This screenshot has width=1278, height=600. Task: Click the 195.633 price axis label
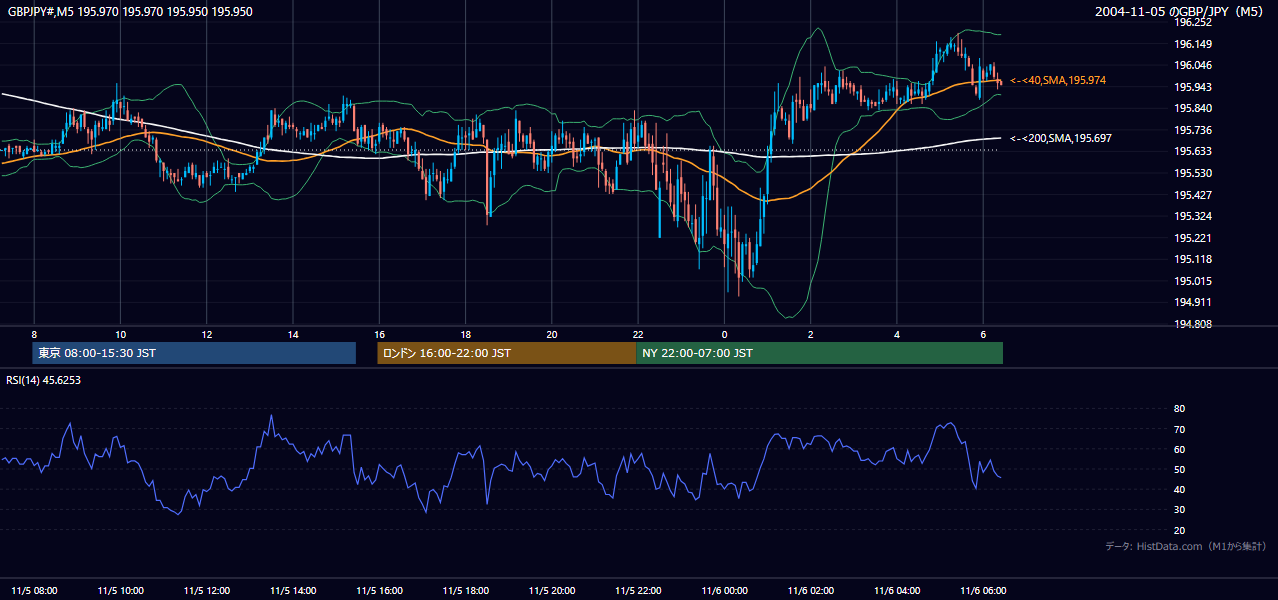tap(1193, 152)
